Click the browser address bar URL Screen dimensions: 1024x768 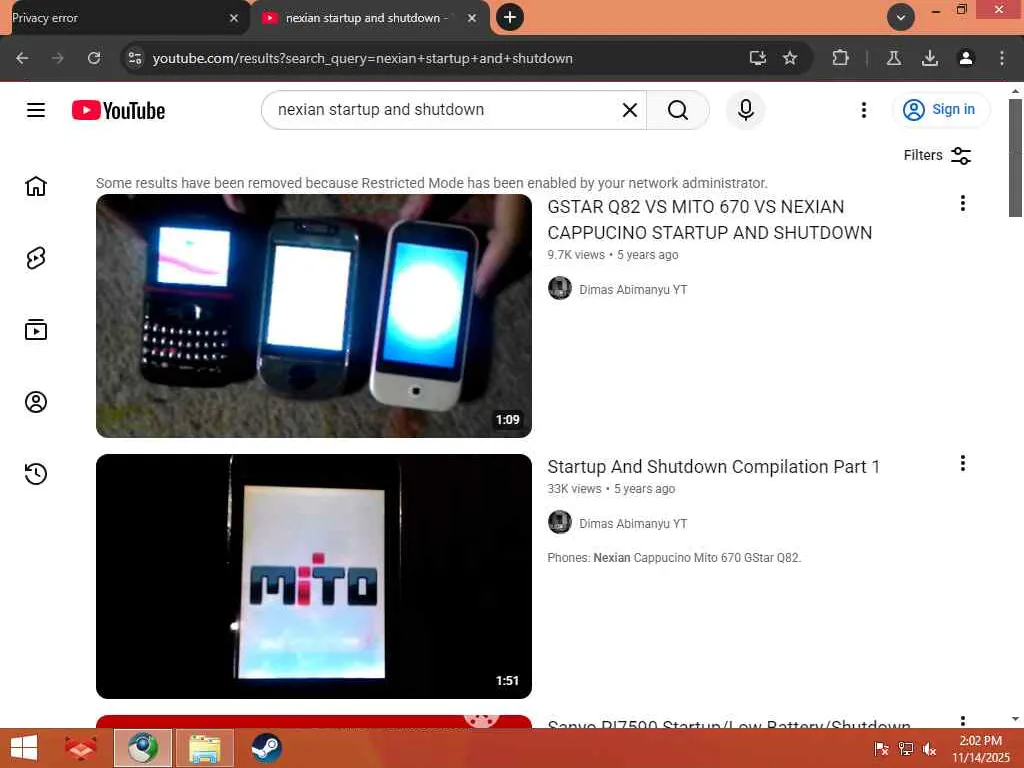coord(362,58)
